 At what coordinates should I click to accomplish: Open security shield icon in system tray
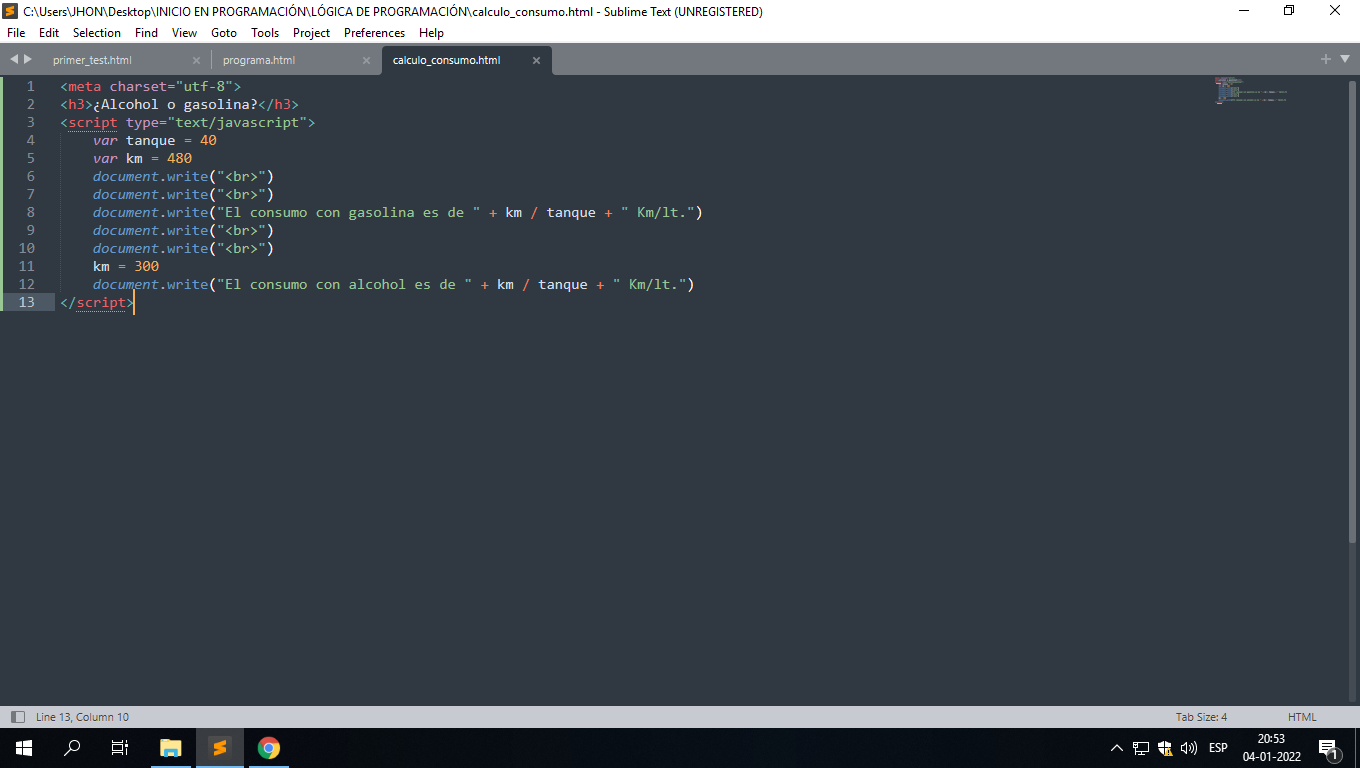[1165, 748]
